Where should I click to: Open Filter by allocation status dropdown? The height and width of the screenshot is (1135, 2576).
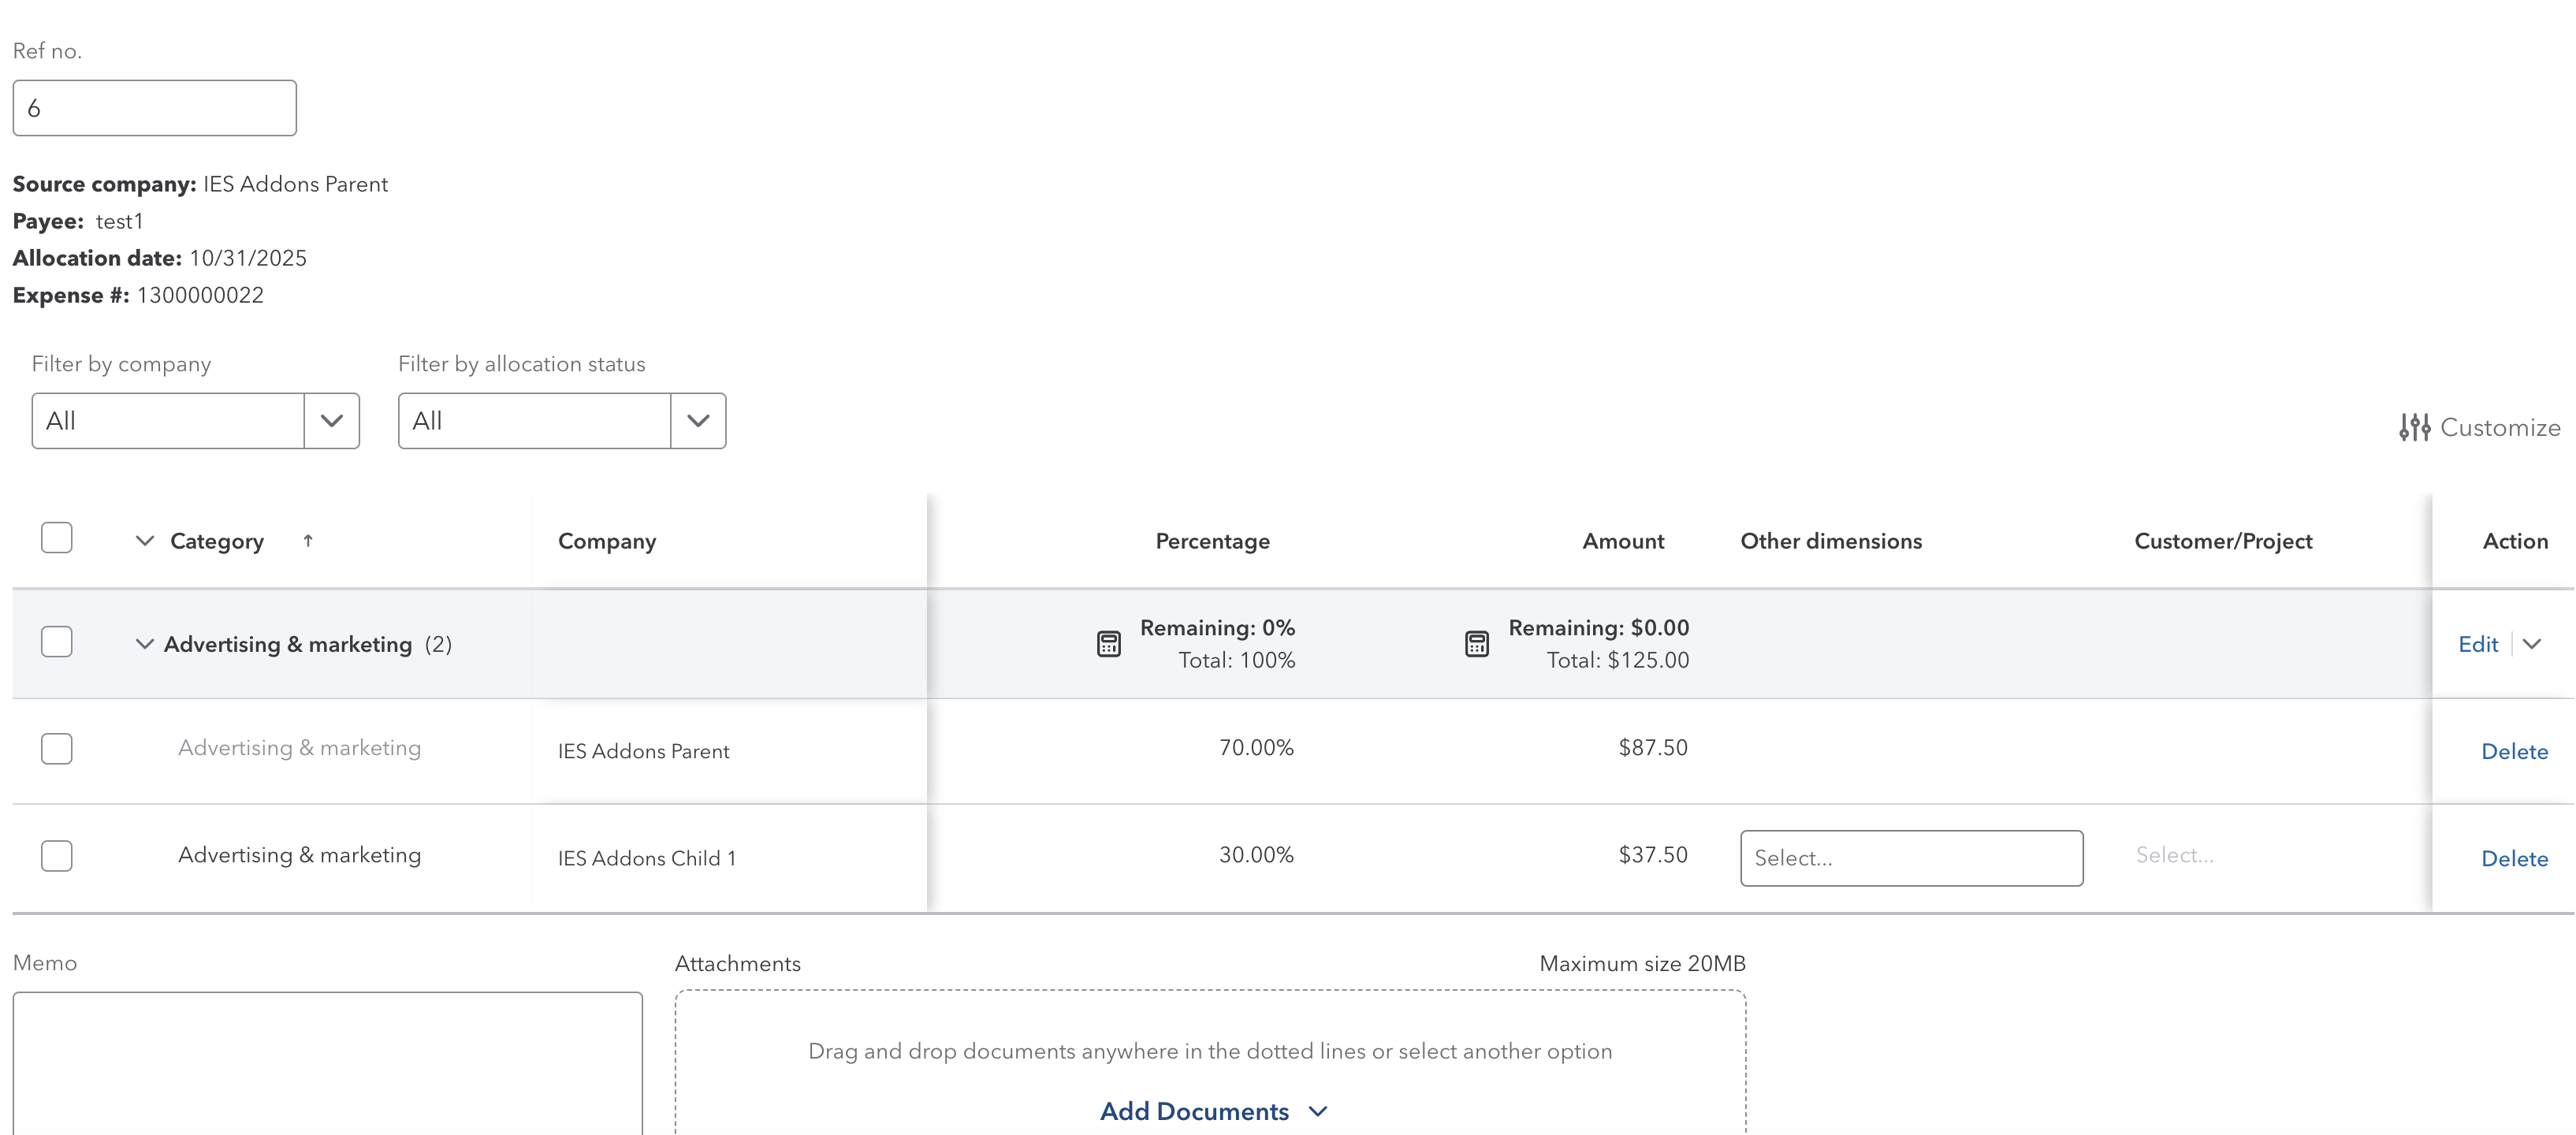point(698,421)
